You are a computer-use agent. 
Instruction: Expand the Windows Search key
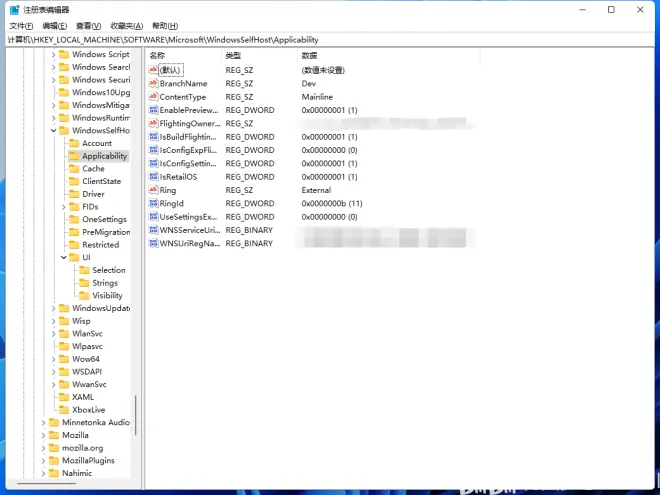coord(53,67)
